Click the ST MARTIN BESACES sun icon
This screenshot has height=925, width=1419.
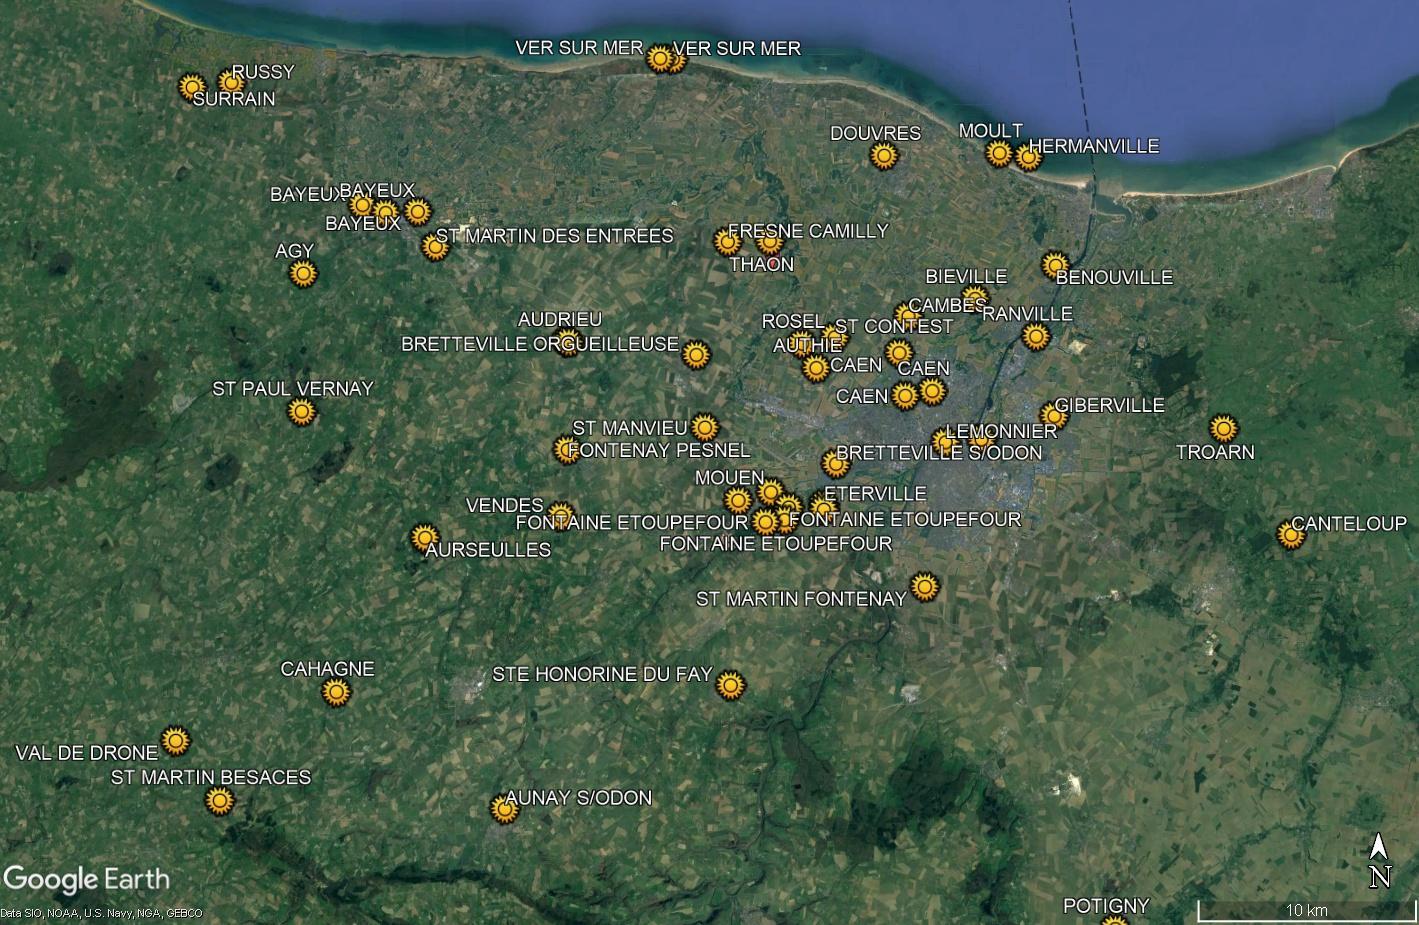(219, 800)
